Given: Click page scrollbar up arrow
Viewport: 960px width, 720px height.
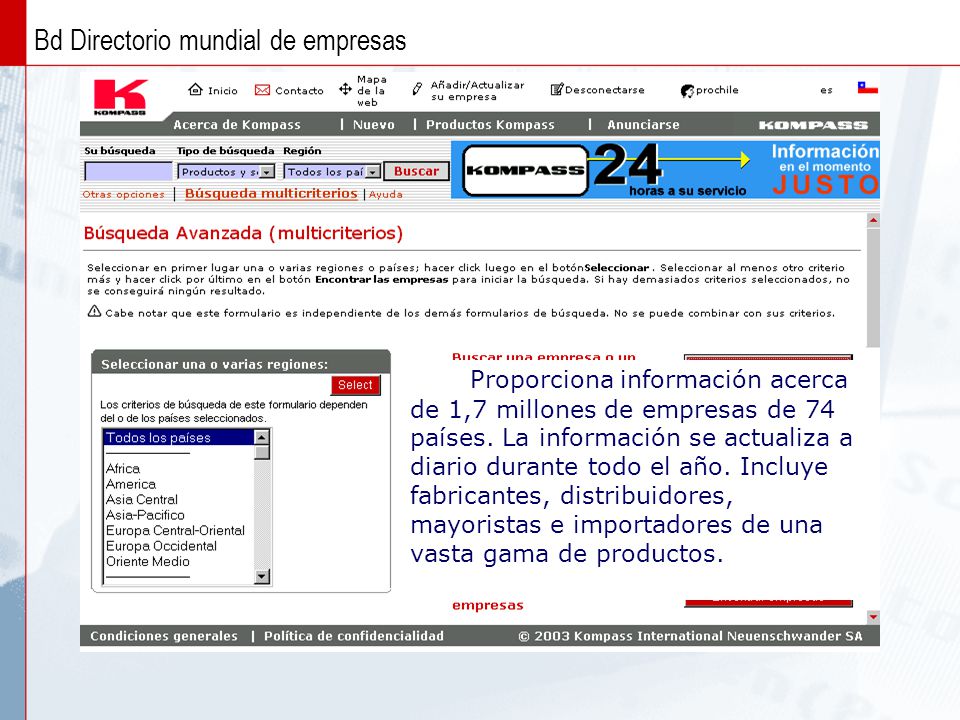Looking at the screenshot, I should 873,220.
